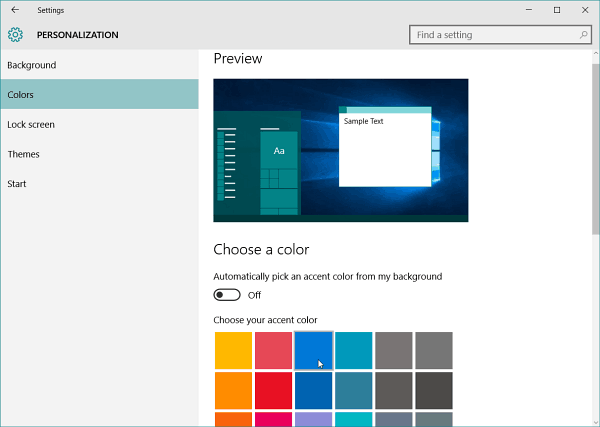The width and height of the screenshot is (600, 427).
Task: Maximize the Settings window
Action: tap(557, 10)
